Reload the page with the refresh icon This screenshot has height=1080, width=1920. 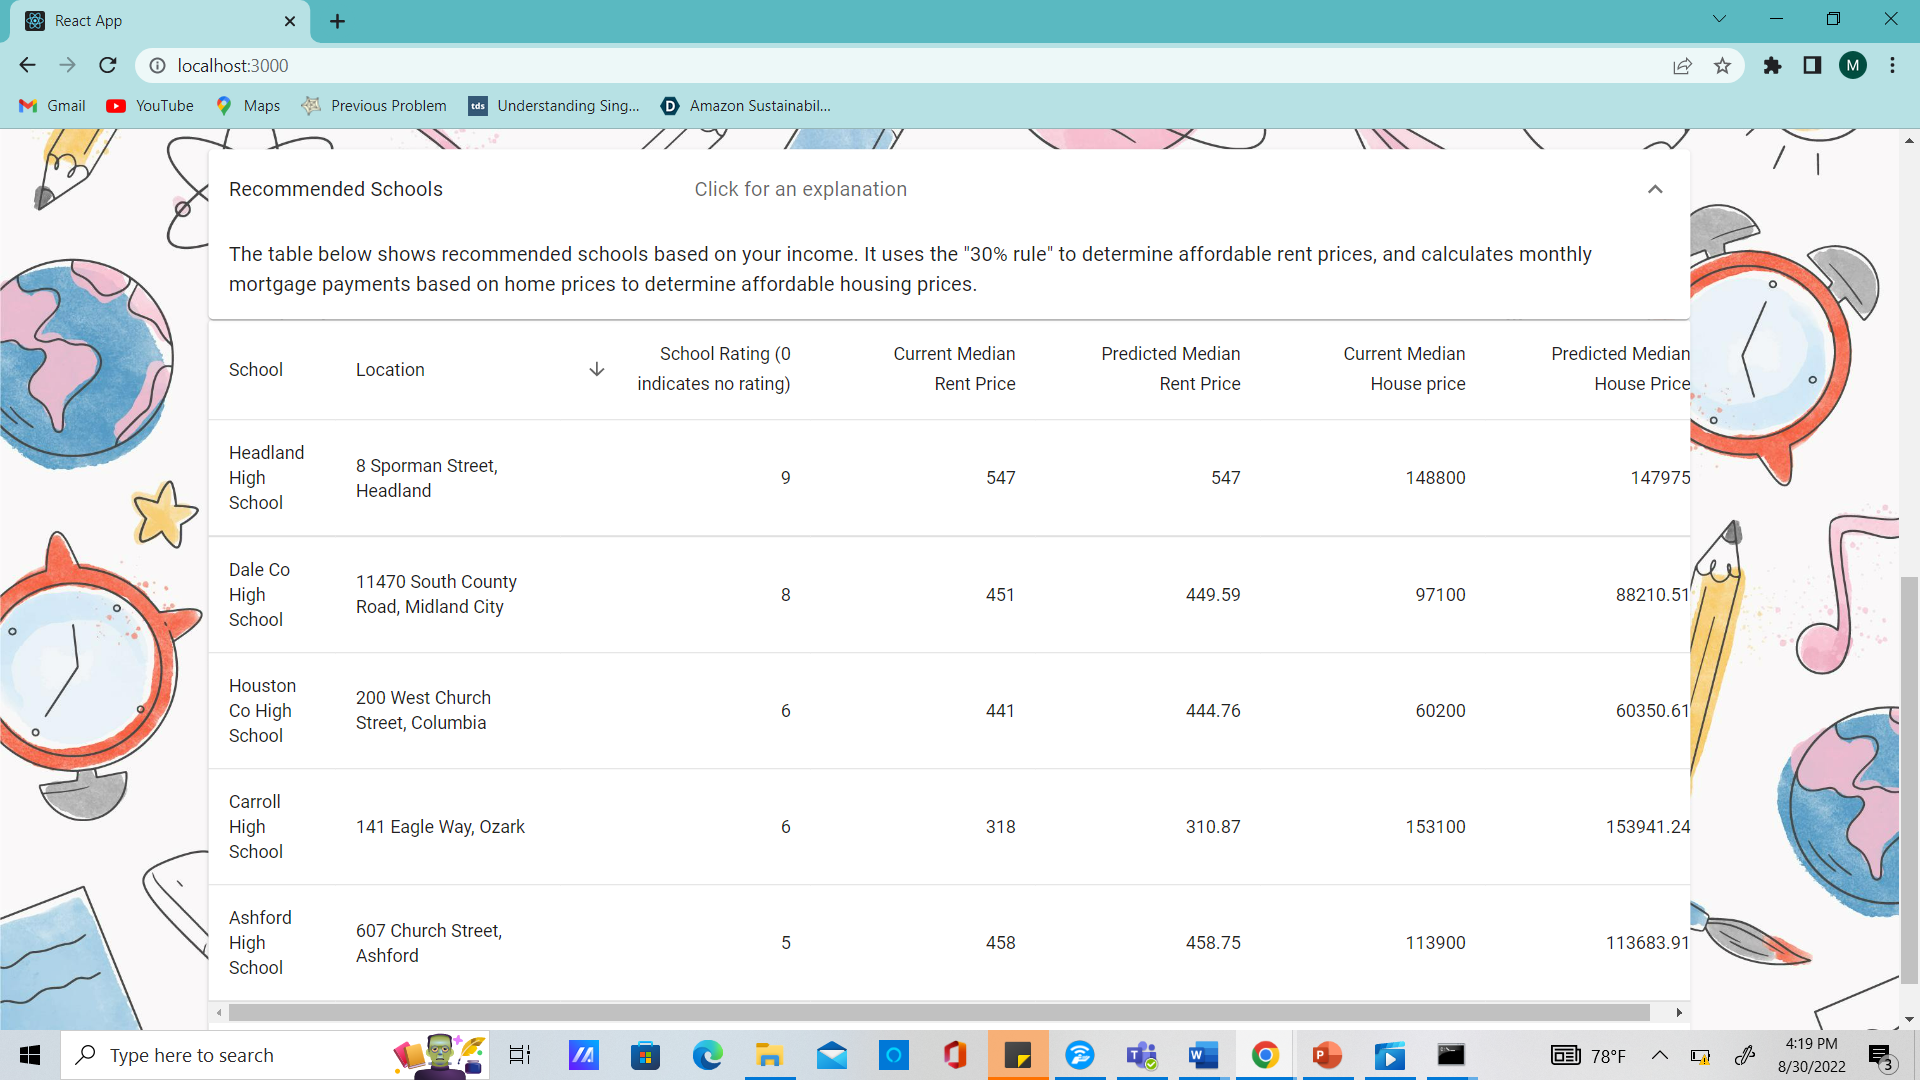coord(108,65)
